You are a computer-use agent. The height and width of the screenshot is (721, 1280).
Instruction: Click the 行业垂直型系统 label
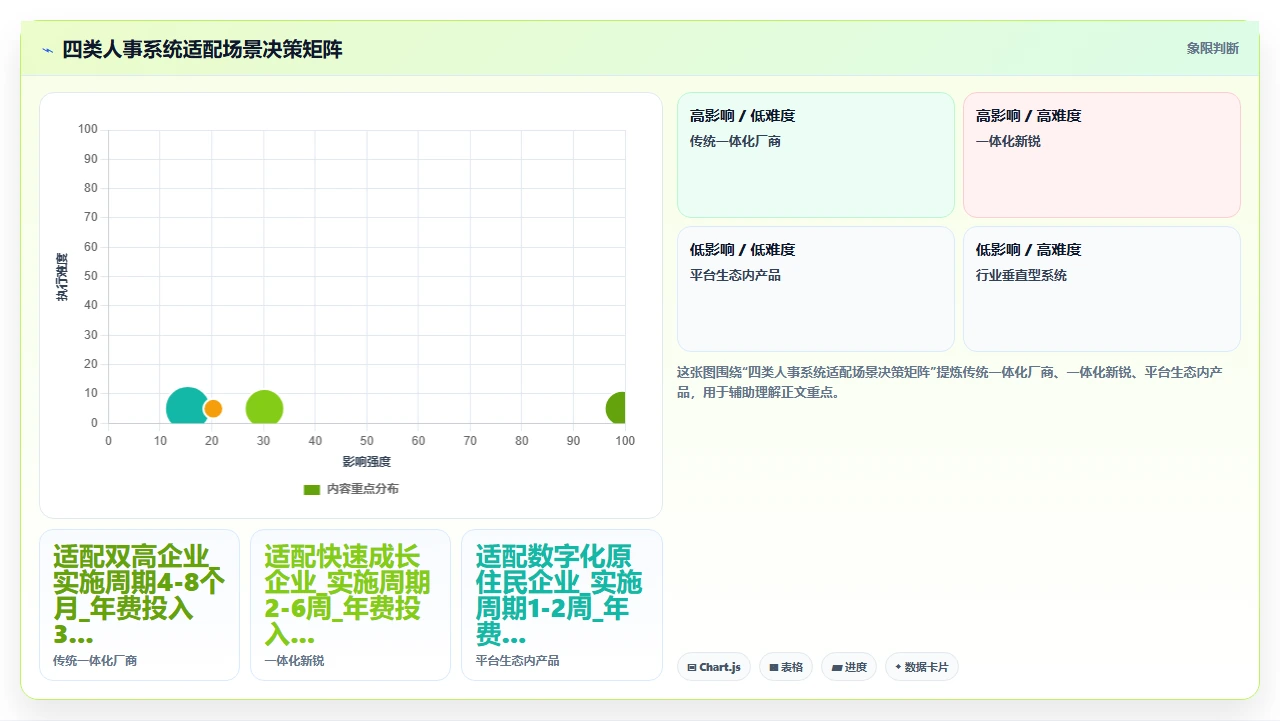click(x=1021, y=275)
